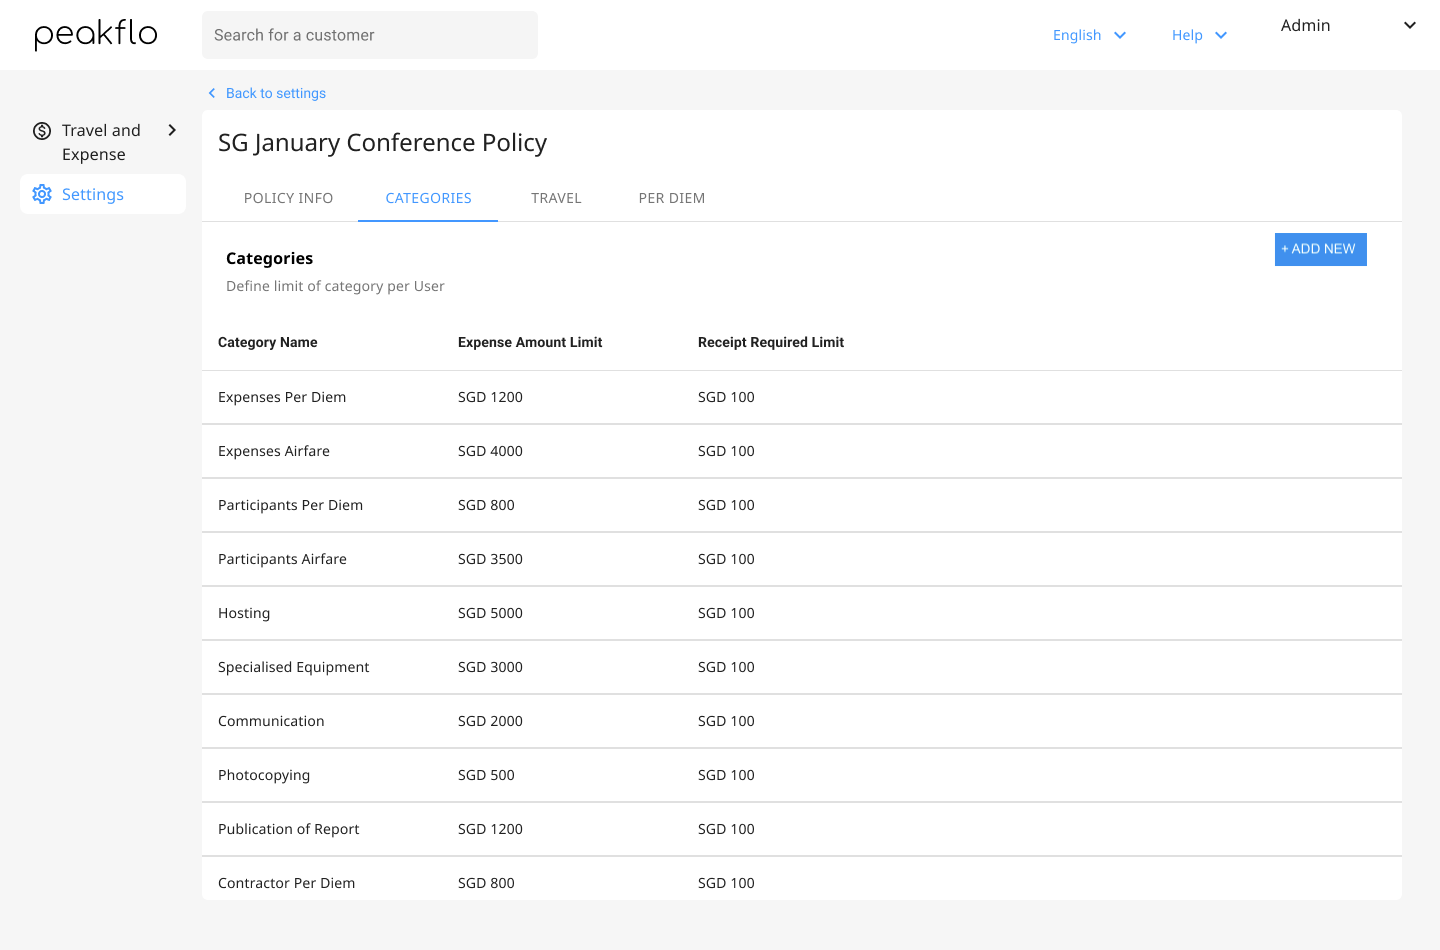Select the Expenses Per Diem category row
Image resolution: width=1440 pixels, height=950 pixels.
coord(802,397)
